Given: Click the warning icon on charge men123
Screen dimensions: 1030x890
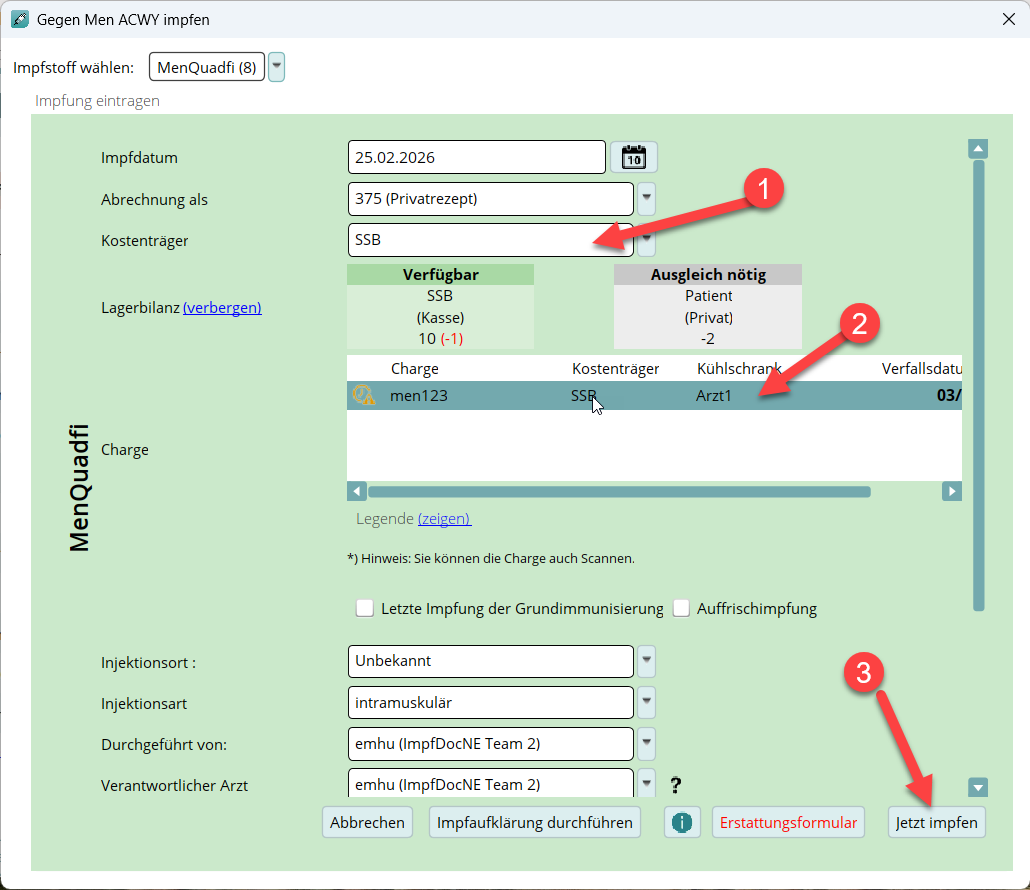Looking at the screenshot, I should pyautogui.click(x=363, y=395).
